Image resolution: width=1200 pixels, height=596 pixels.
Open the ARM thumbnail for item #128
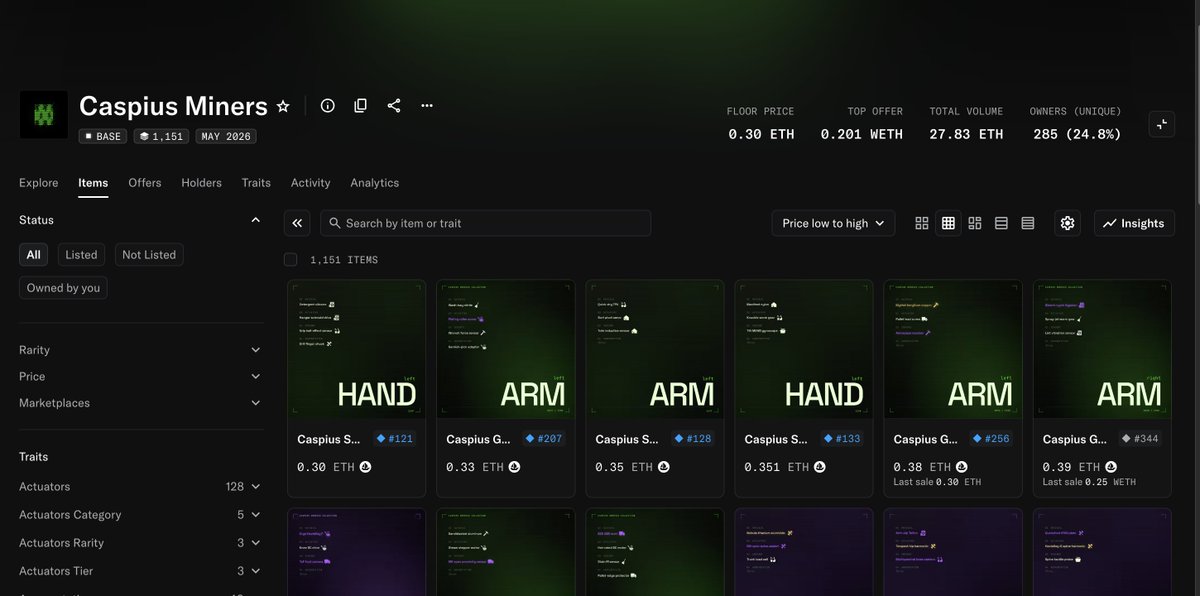click(655, 349)
